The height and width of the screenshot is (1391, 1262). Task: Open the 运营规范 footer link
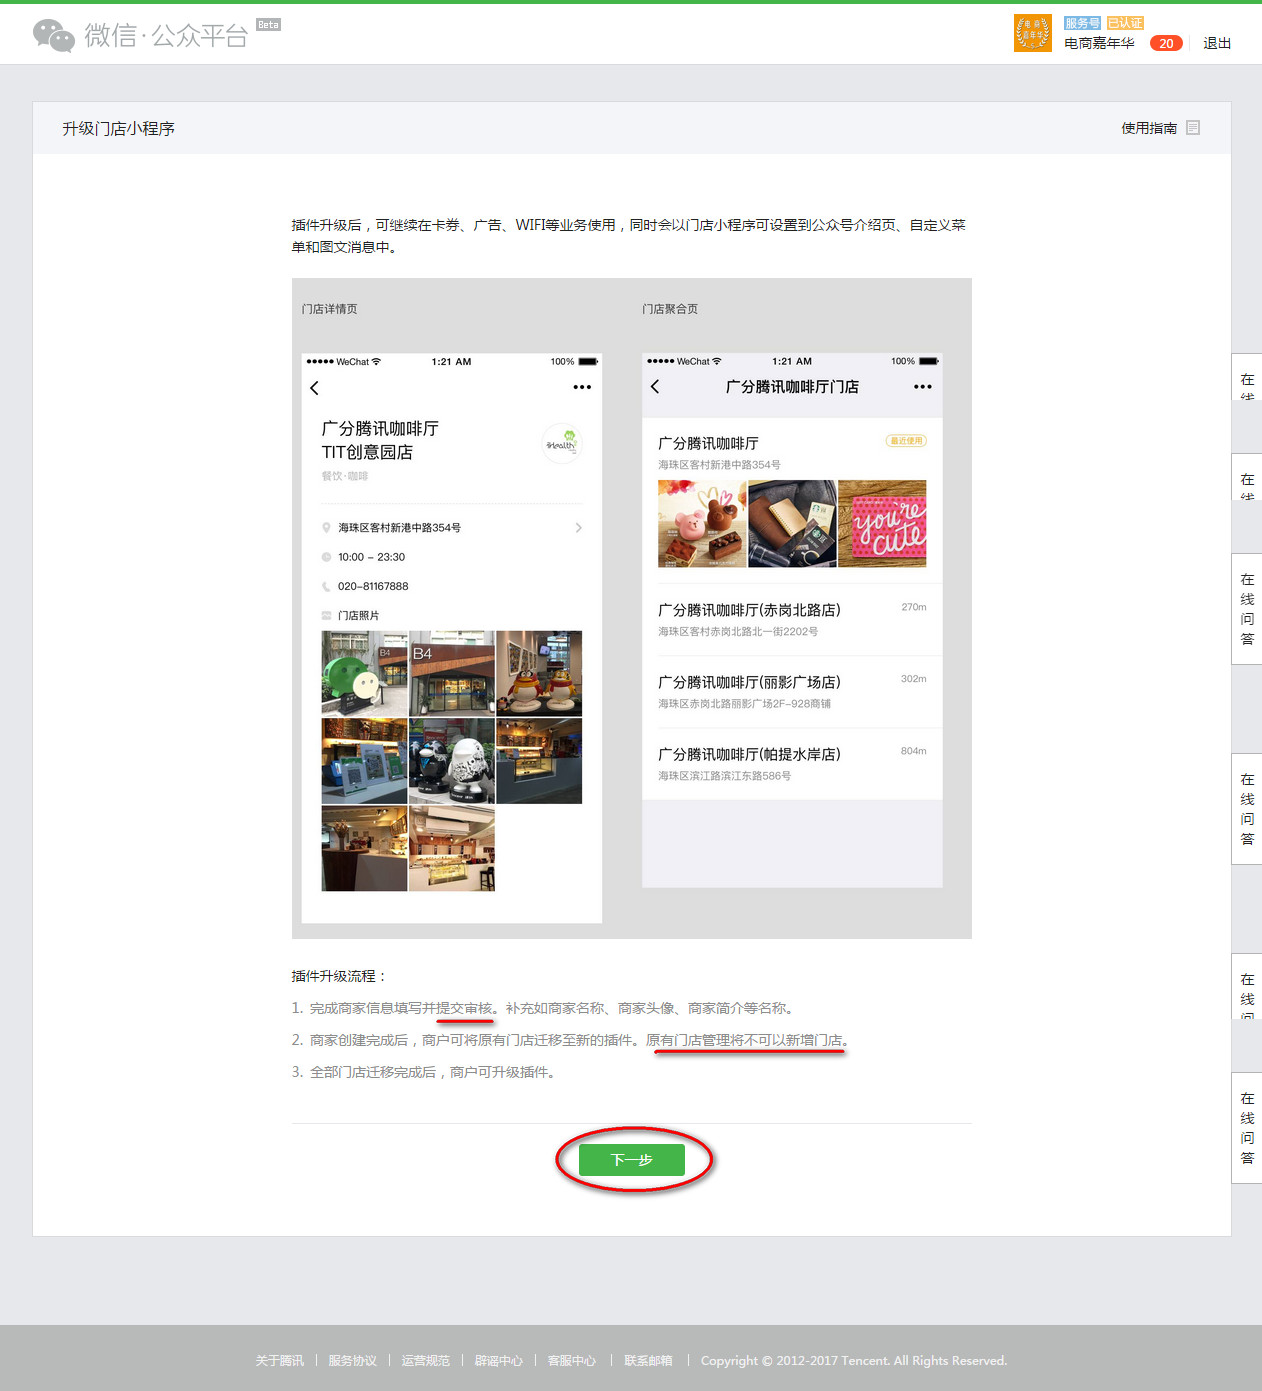point(426,1361)
